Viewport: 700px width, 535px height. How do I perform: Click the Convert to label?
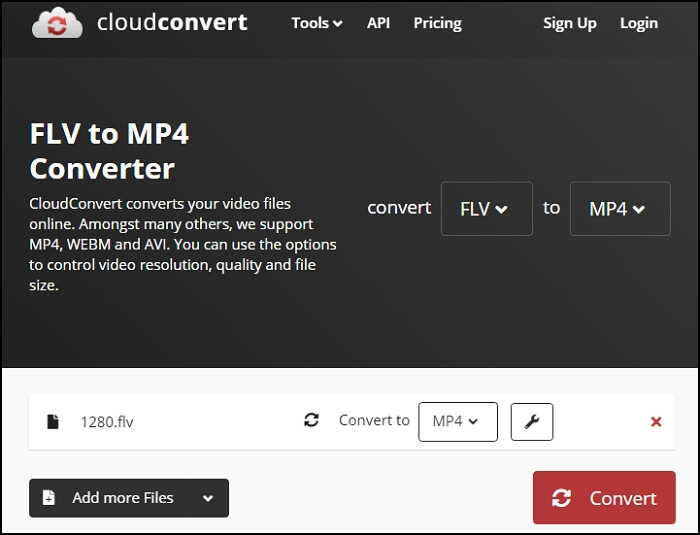[x=374, y=420]
